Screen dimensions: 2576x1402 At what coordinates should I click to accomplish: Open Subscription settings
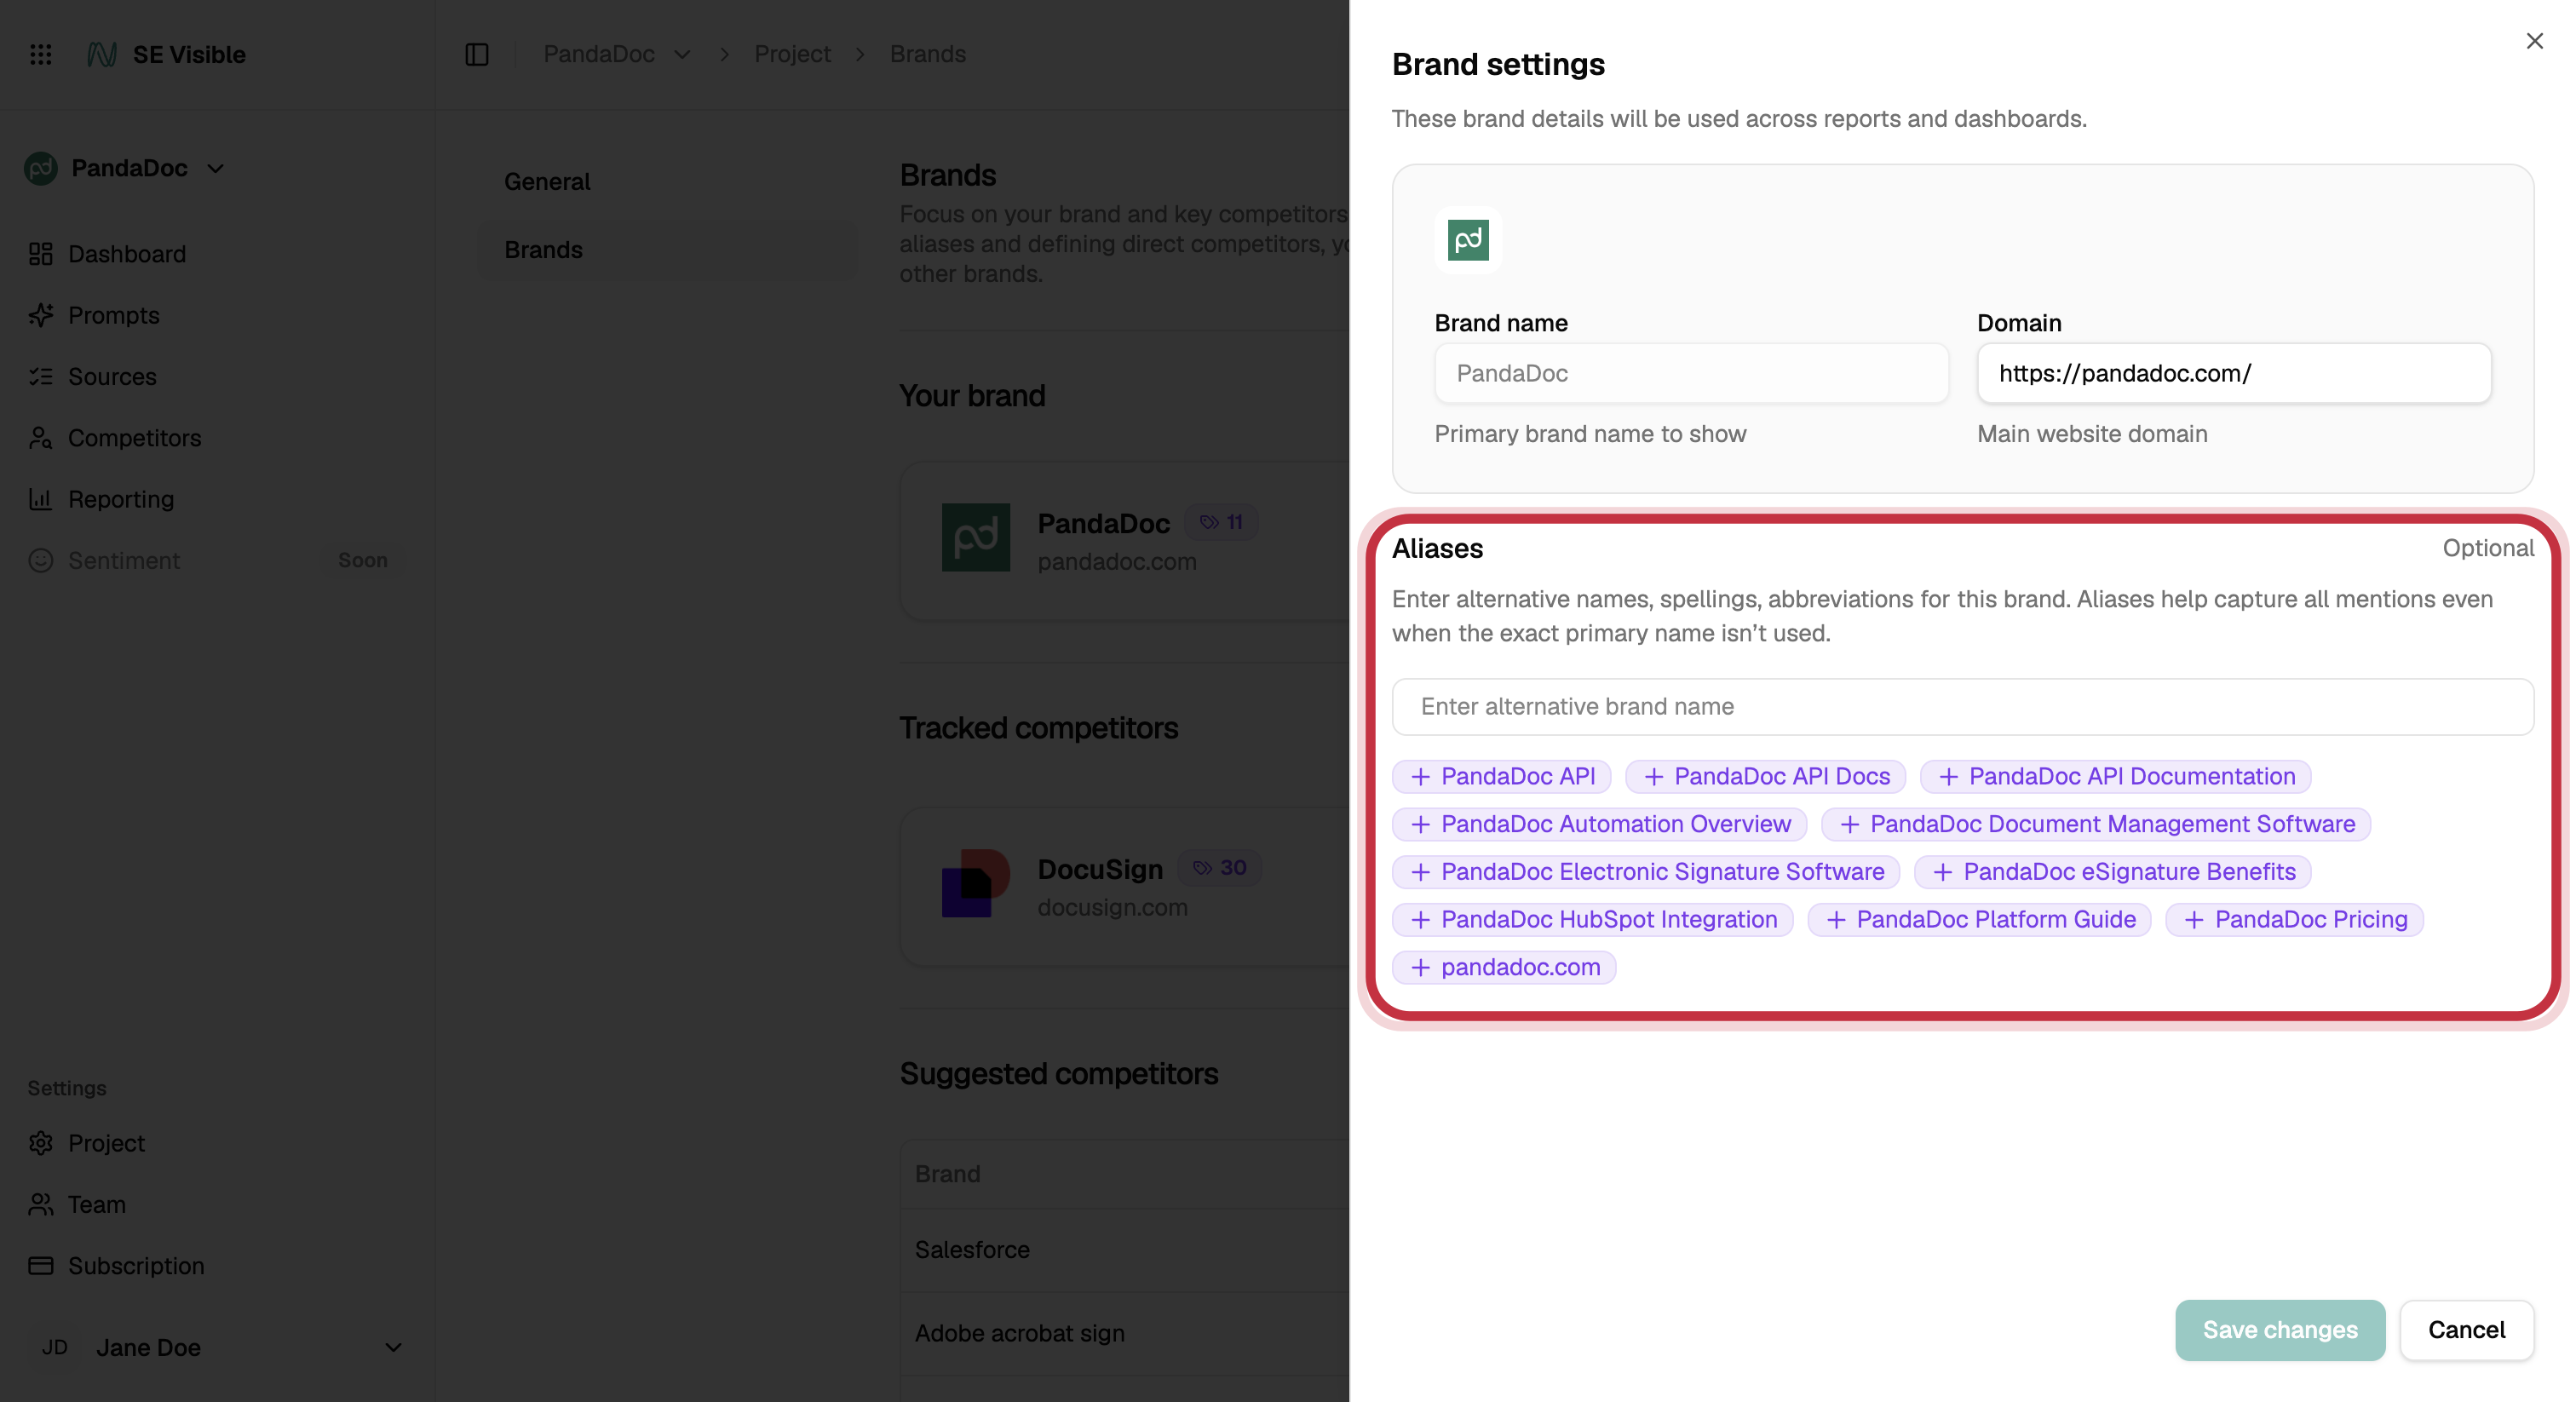(136, 1265)
